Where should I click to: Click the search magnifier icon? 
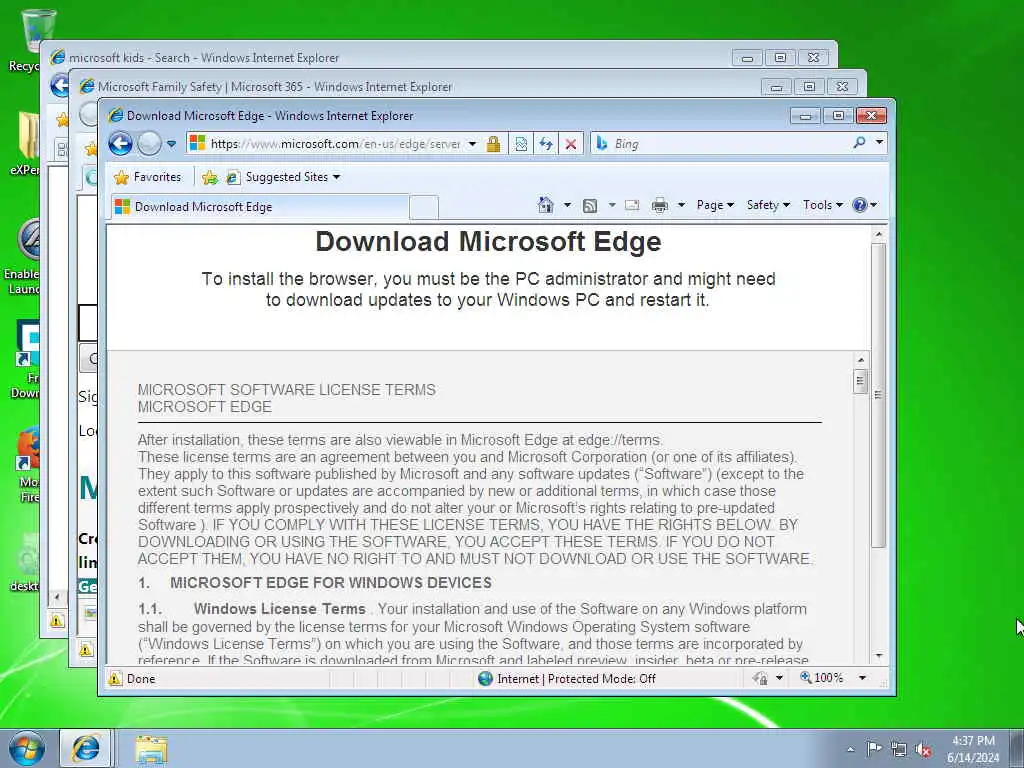click(x=859, y=142)
